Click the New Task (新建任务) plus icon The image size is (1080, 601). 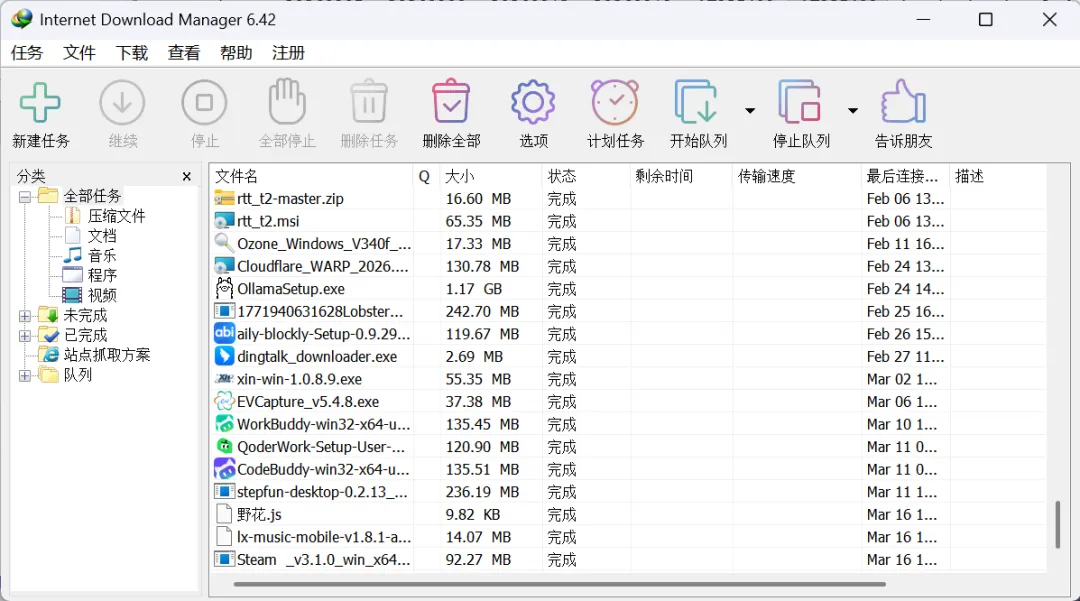point(40,103)
